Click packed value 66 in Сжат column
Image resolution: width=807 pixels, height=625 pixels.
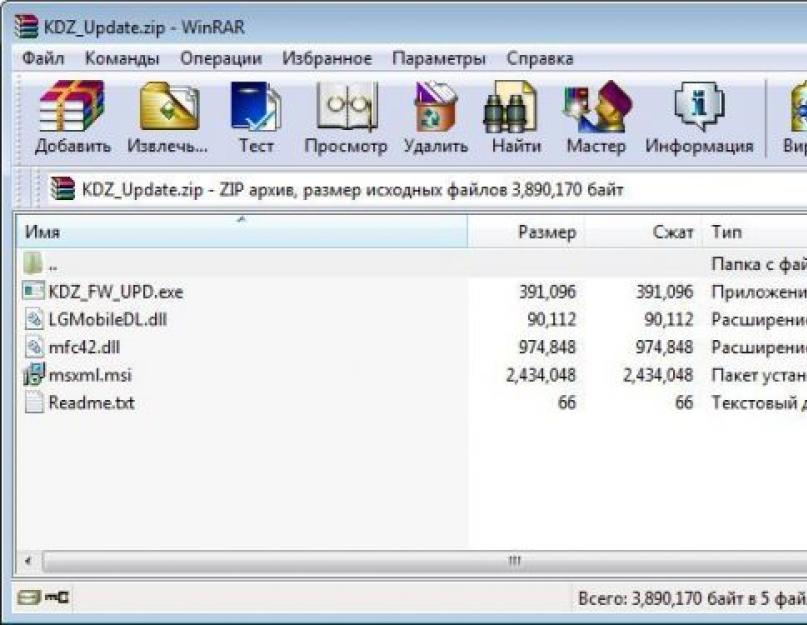(684, 403)
